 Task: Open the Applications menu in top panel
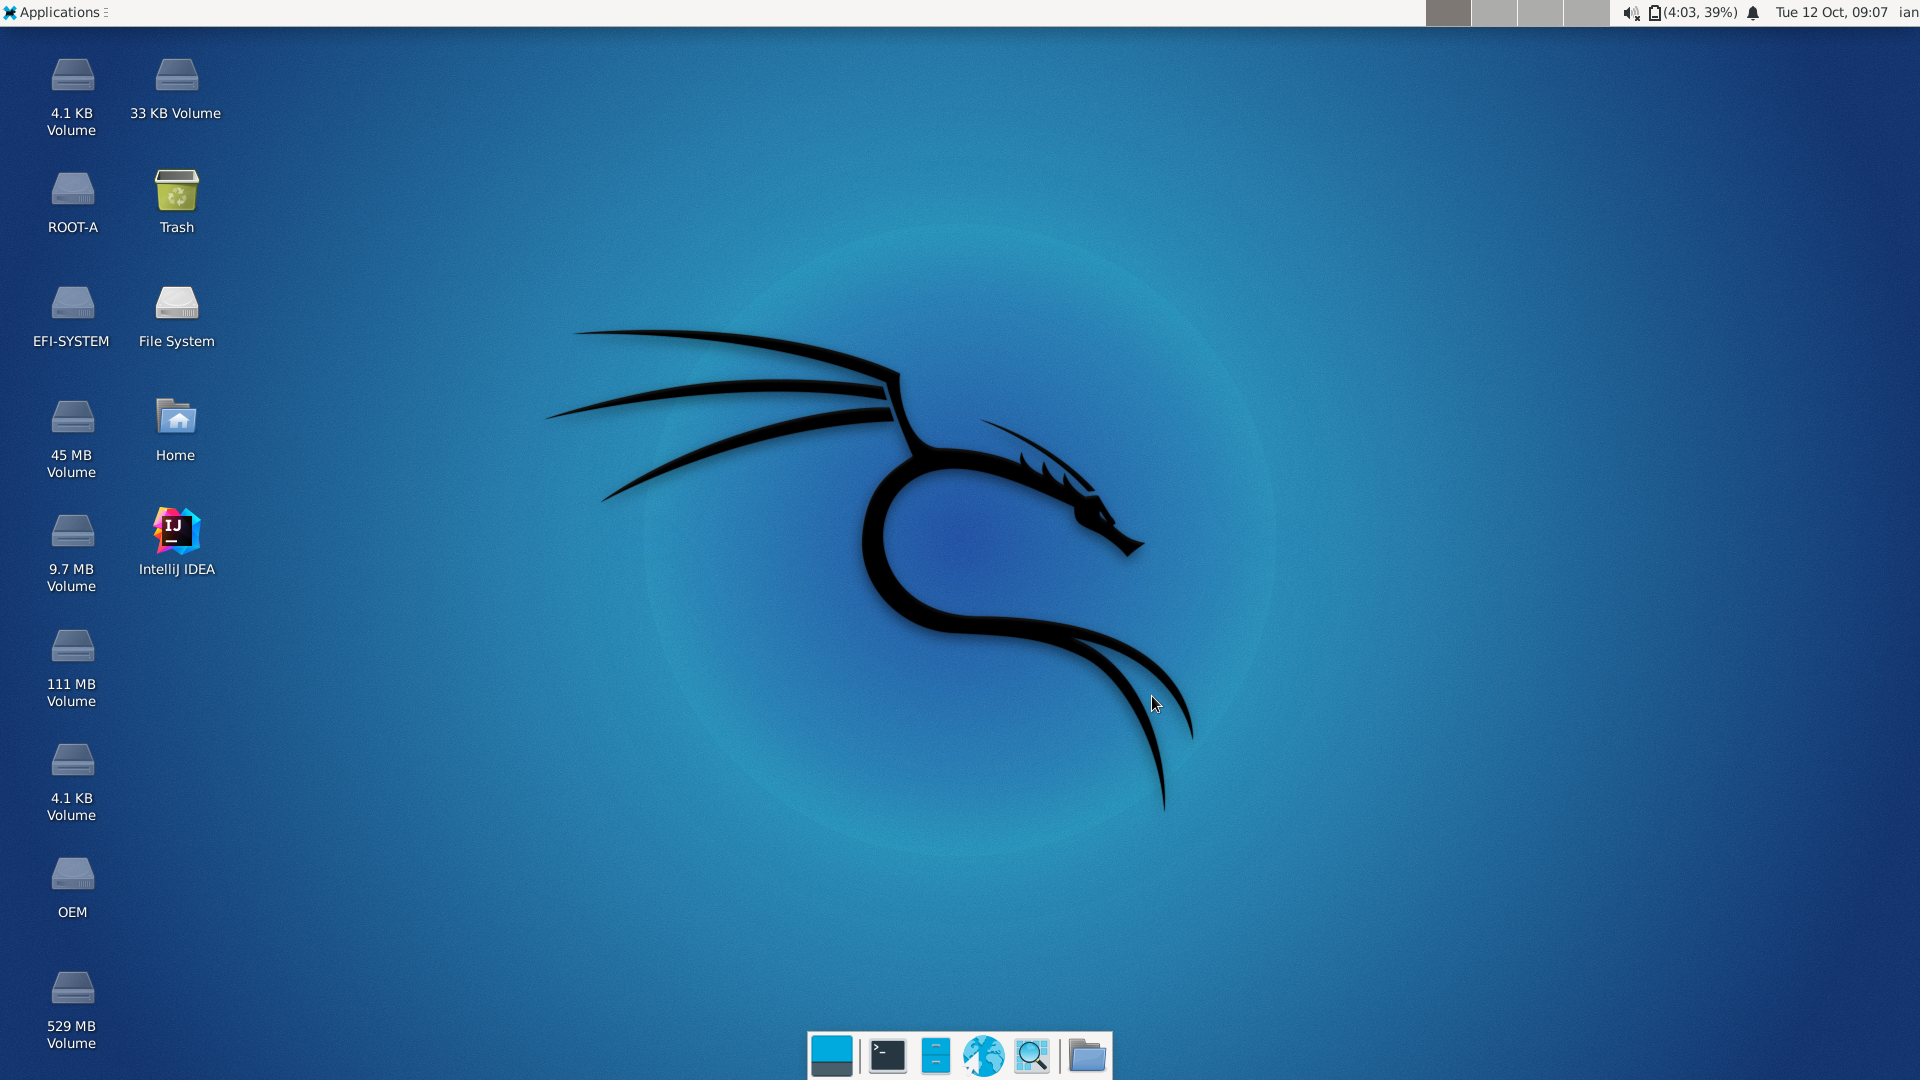coord(55,13)
